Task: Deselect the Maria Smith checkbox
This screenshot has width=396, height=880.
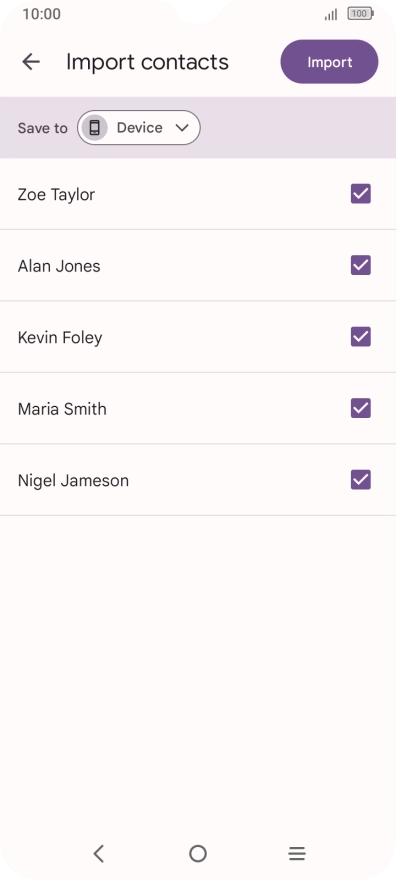Action: tap(361, 408)
